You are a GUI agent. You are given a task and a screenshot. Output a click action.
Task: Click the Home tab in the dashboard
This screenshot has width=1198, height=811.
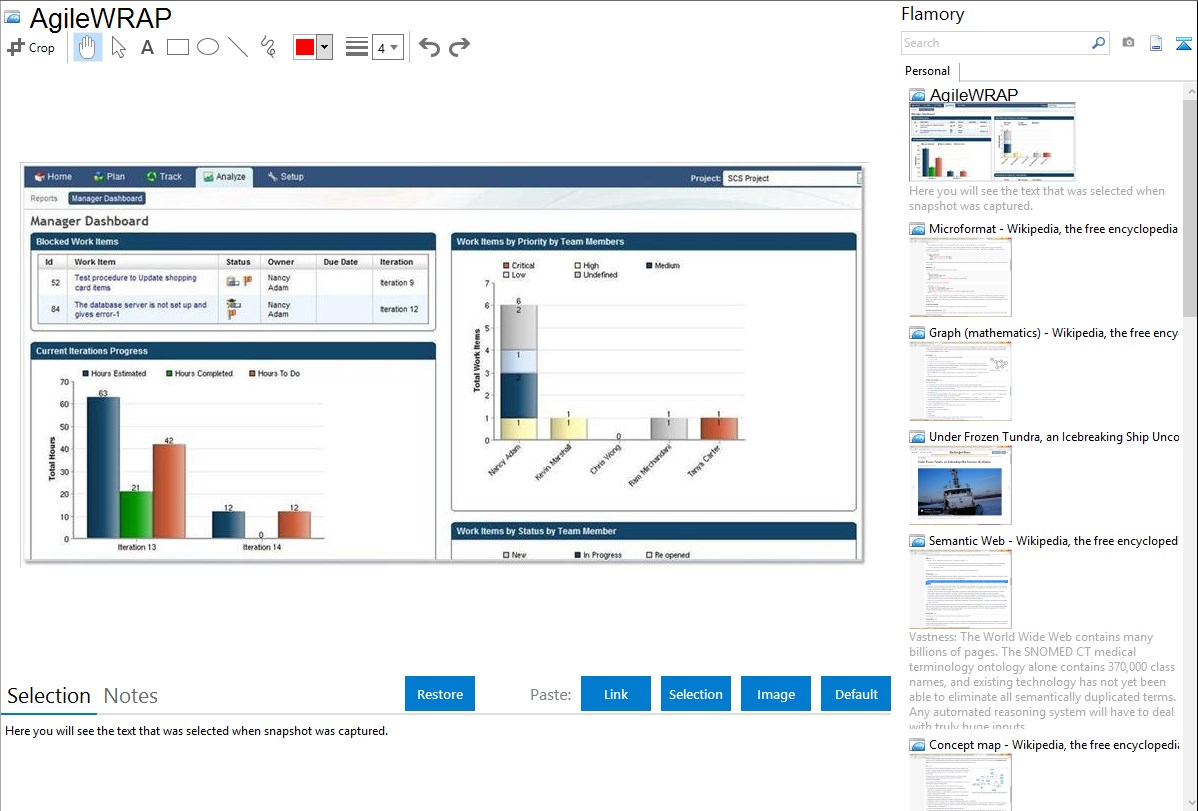[x=53, y=177]
